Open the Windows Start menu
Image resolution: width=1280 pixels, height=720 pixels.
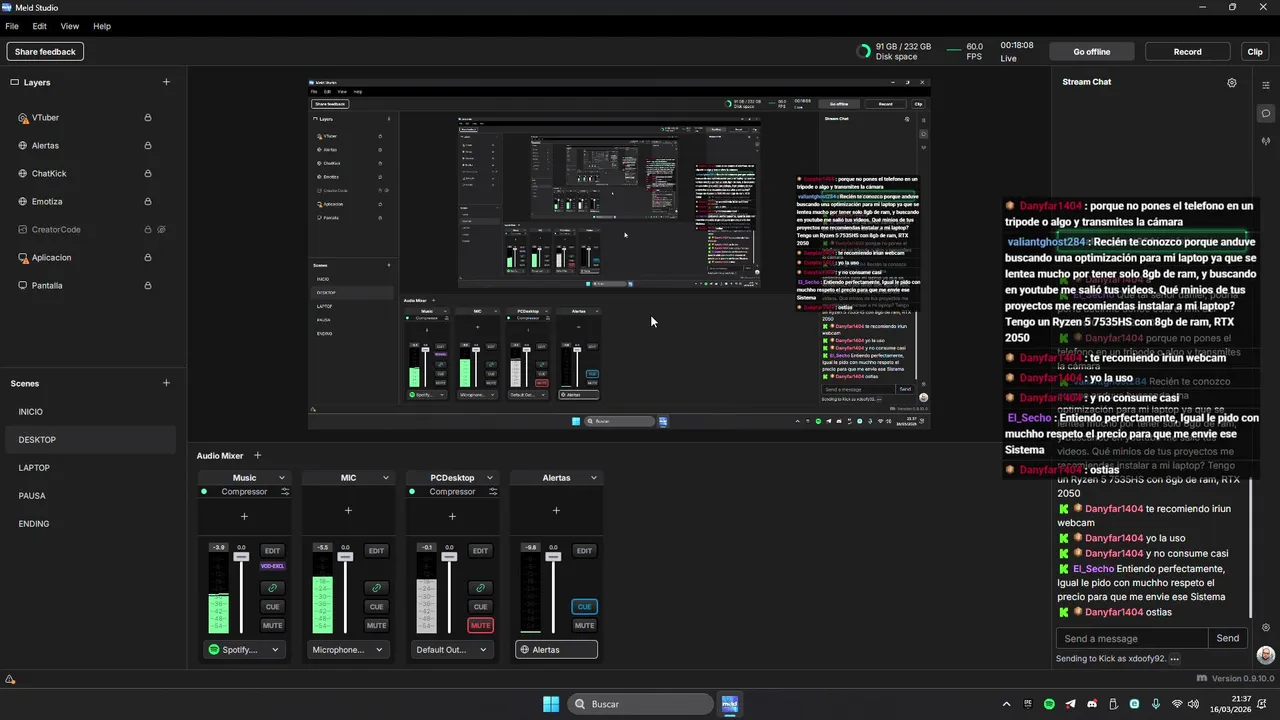pos(551,704)
